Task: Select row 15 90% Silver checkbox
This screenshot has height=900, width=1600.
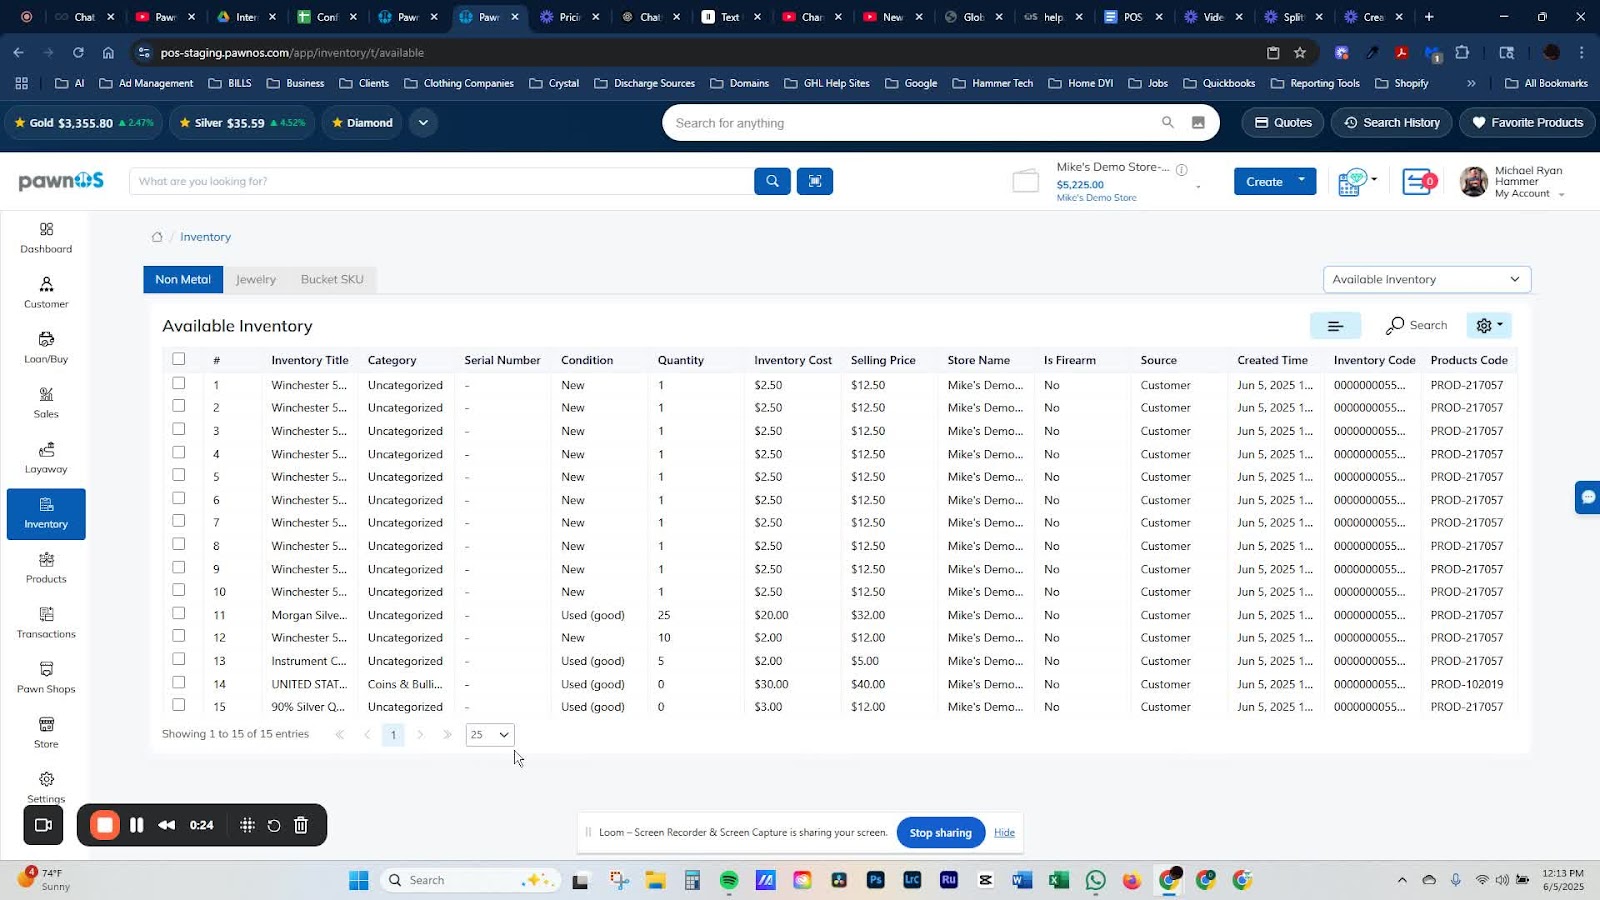Action: pos(179,705)
